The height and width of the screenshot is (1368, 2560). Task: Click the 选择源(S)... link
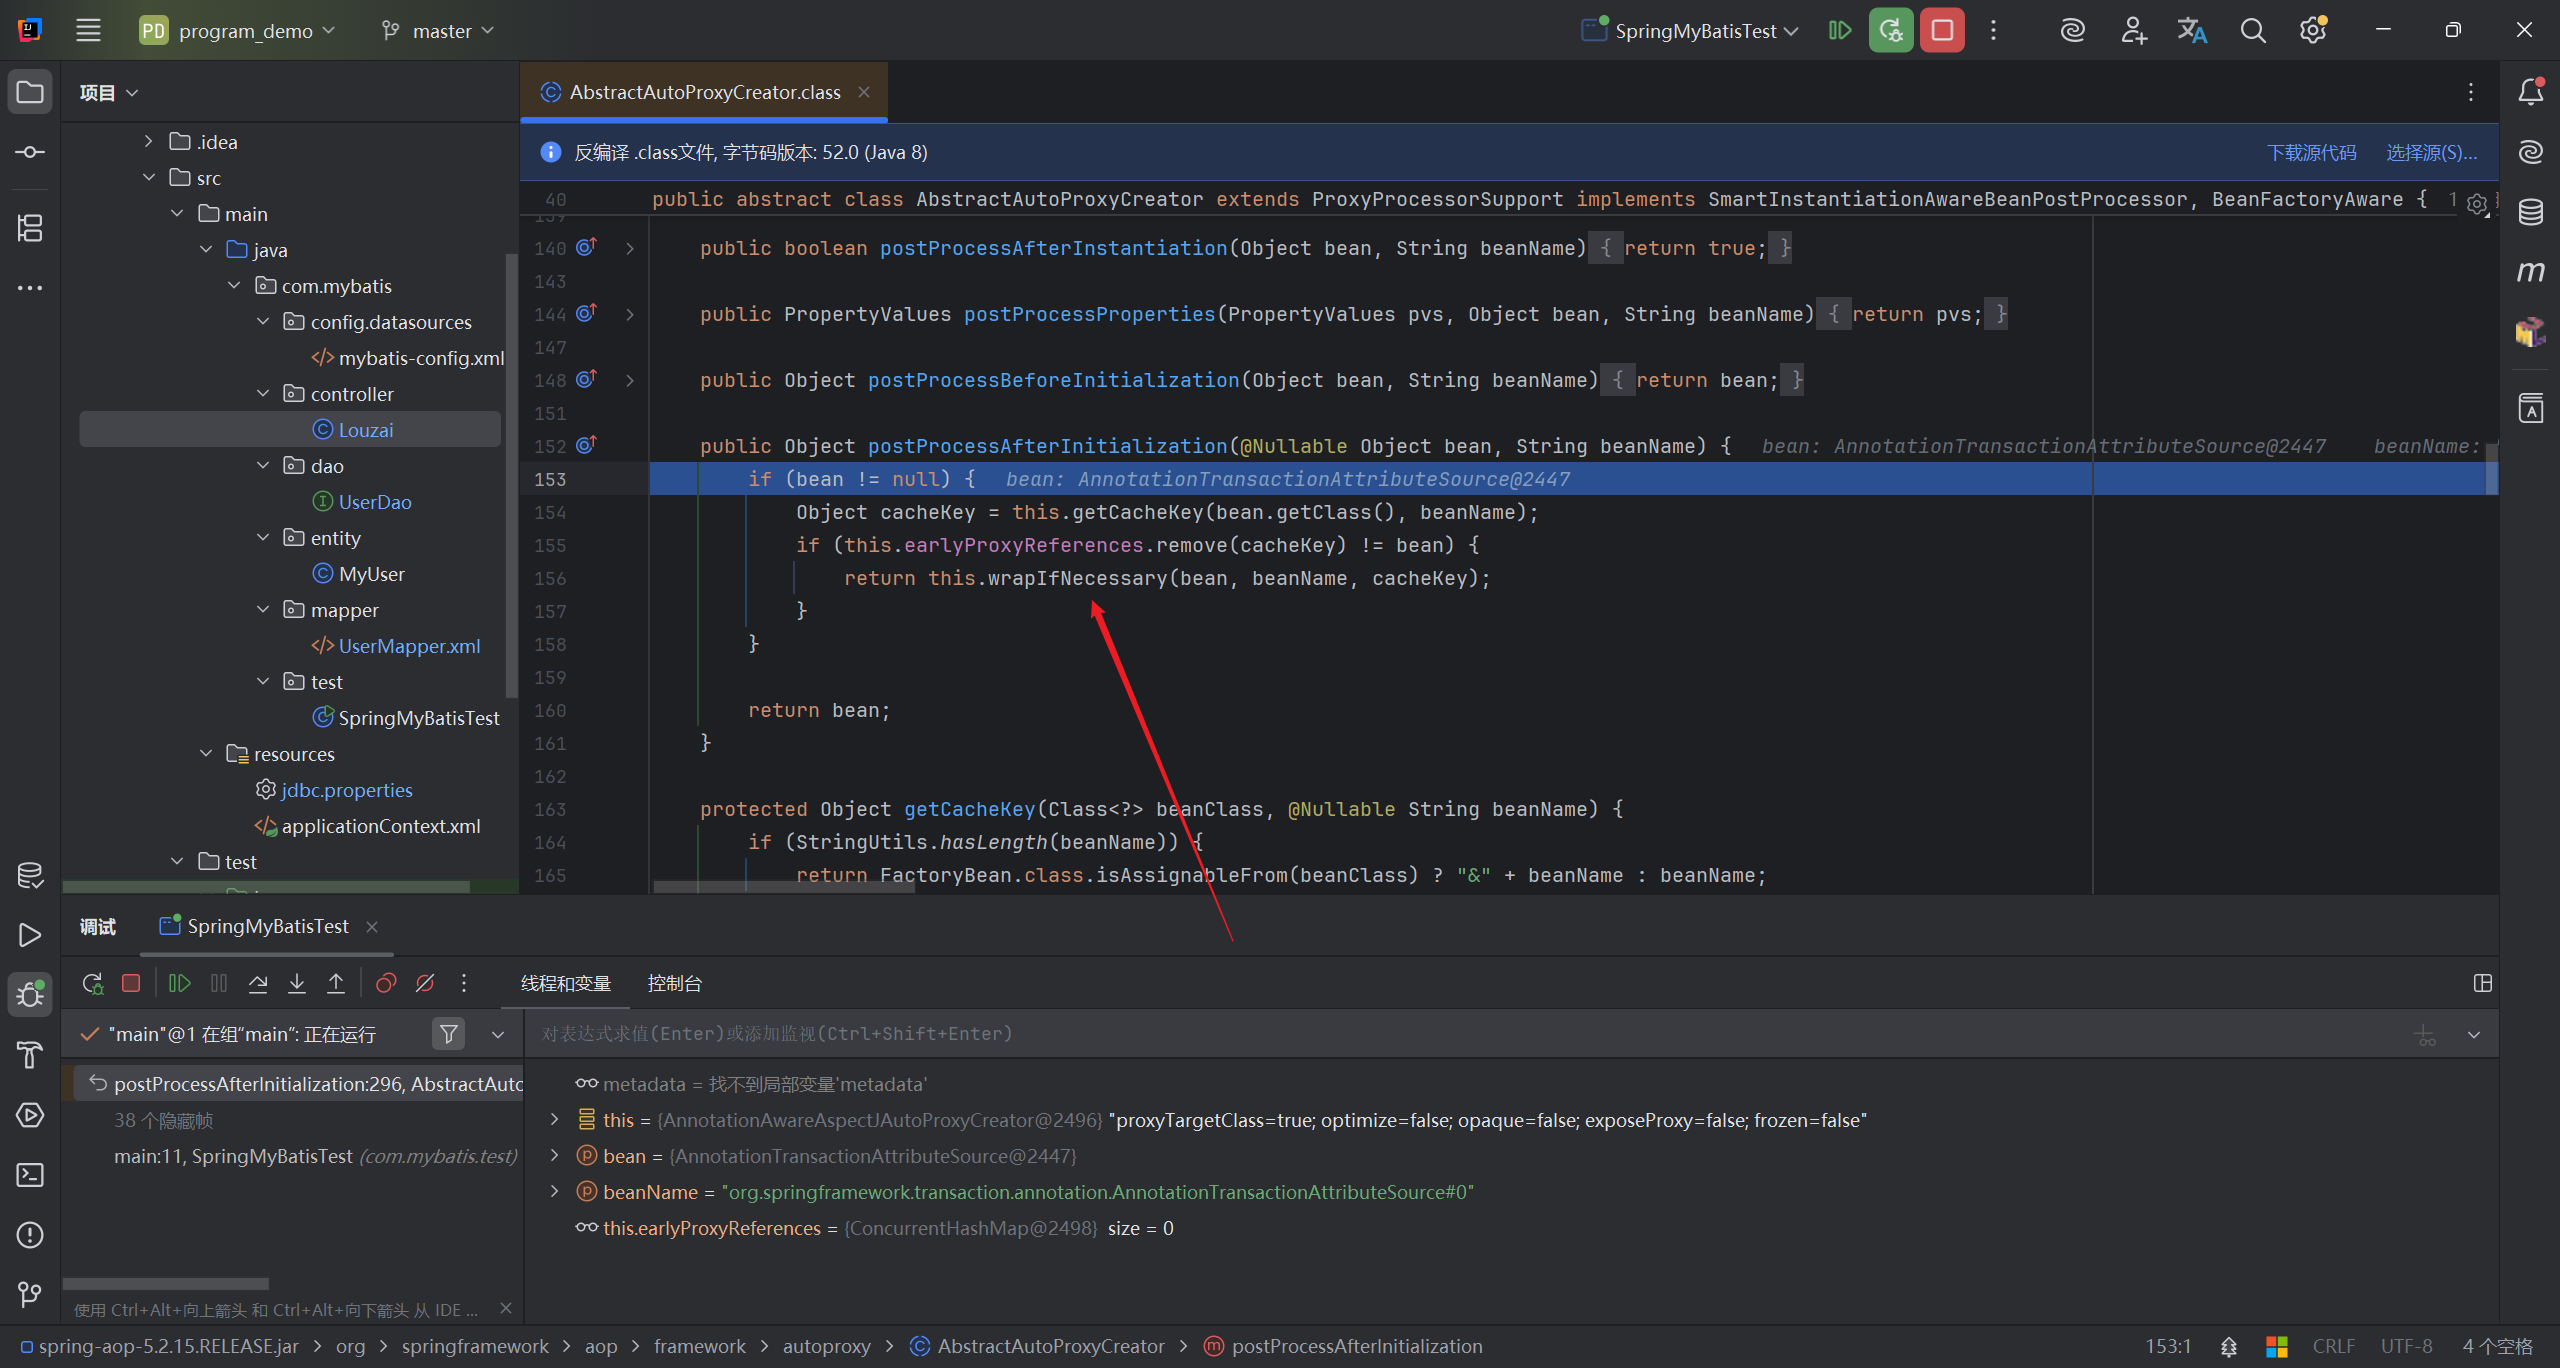coord(2431,152)
